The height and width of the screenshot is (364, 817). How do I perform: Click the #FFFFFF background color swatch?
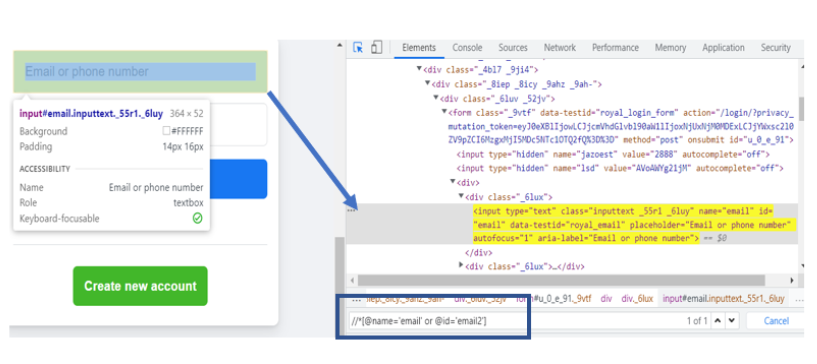click(166, 131)
